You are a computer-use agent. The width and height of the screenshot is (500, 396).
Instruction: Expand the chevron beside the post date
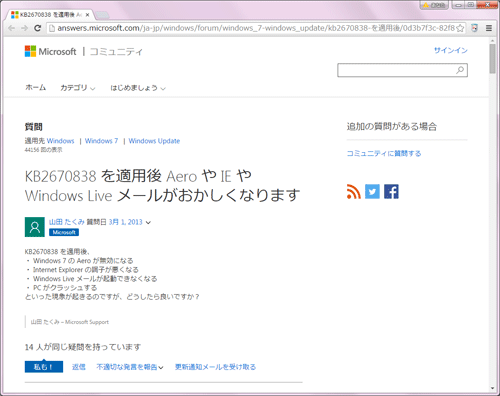point(148,222)
